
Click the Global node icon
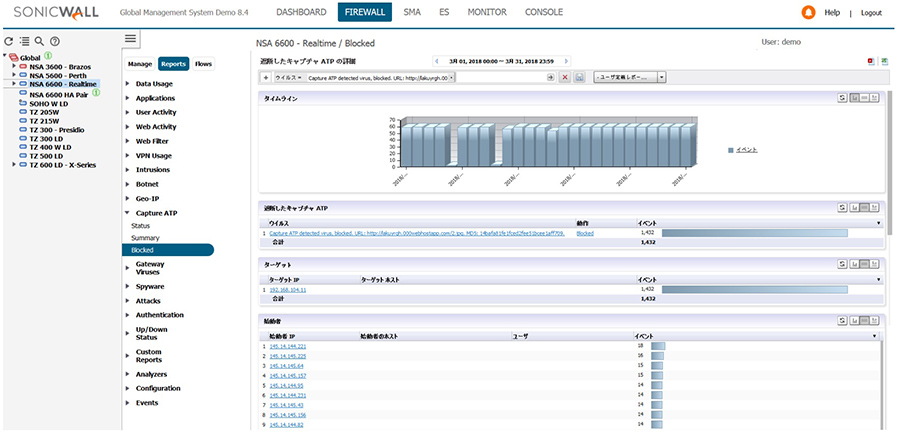click(14, 57)
